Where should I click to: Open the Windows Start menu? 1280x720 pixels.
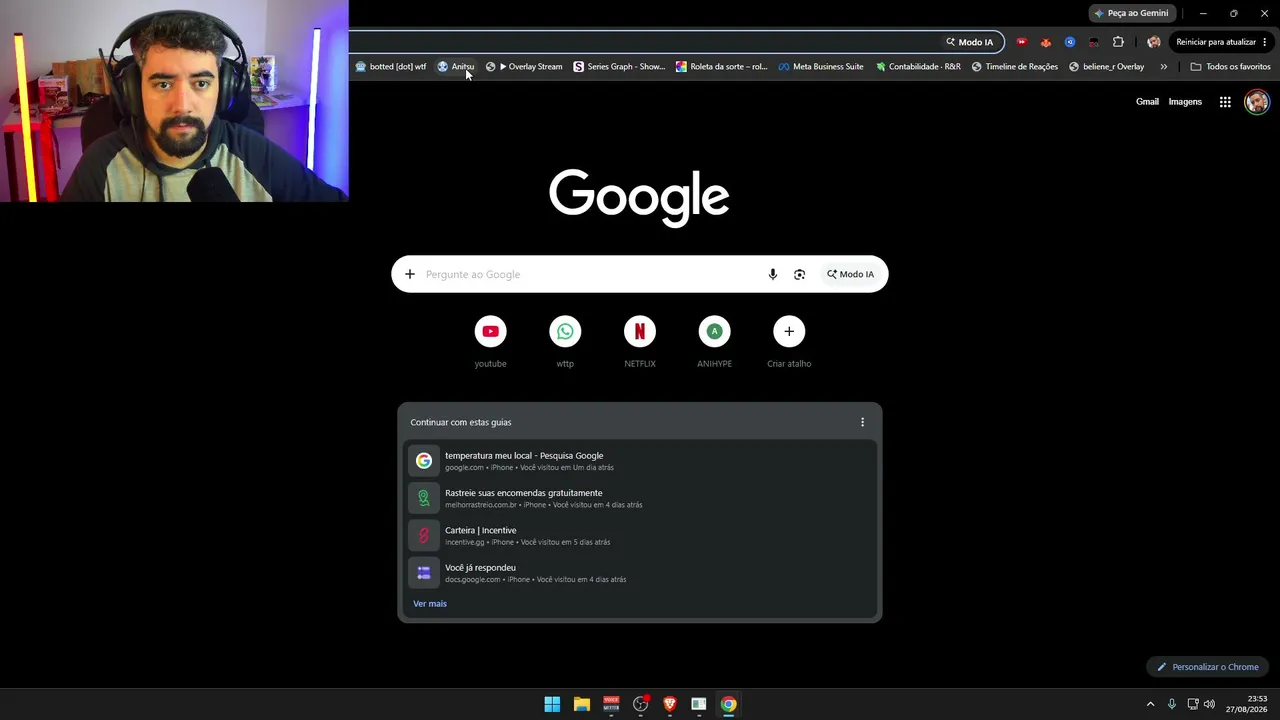tap(552, 704)
